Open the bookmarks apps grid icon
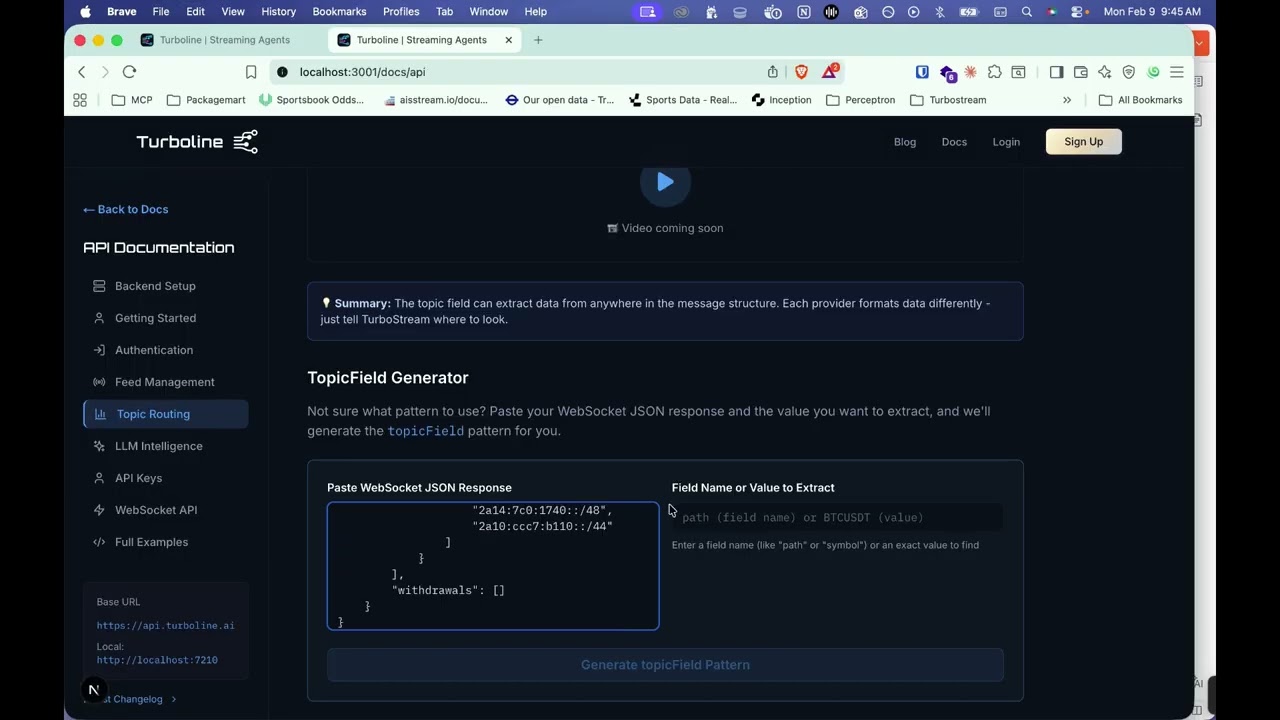This screenshot has width=1280, height=720. point(80,100)
